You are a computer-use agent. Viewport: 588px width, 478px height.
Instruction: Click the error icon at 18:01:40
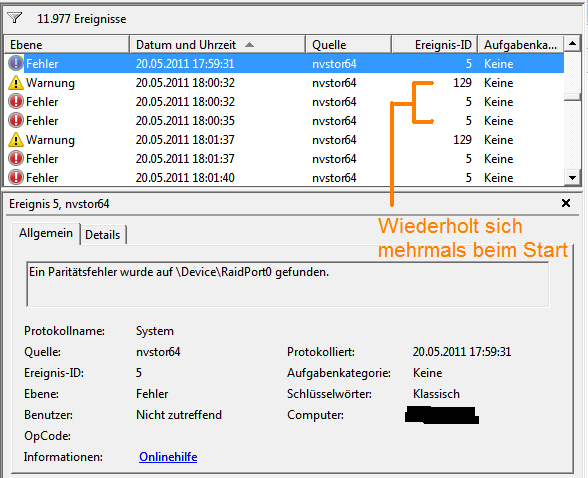click(16, 177)
